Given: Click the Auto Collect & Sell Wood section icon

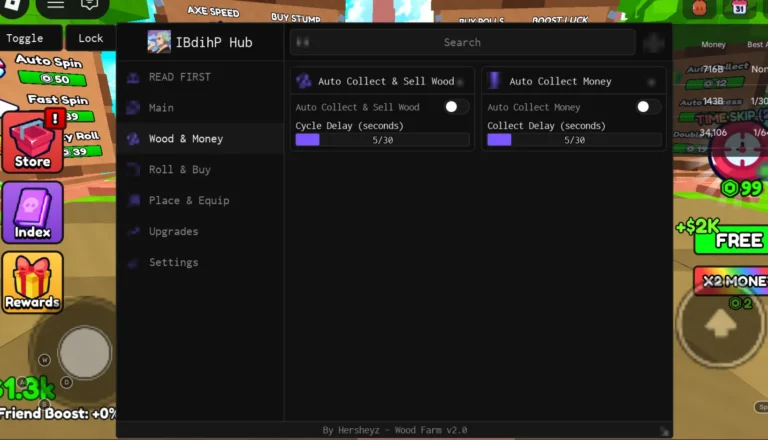Looking at the screenshot, I should pos(304,81).
